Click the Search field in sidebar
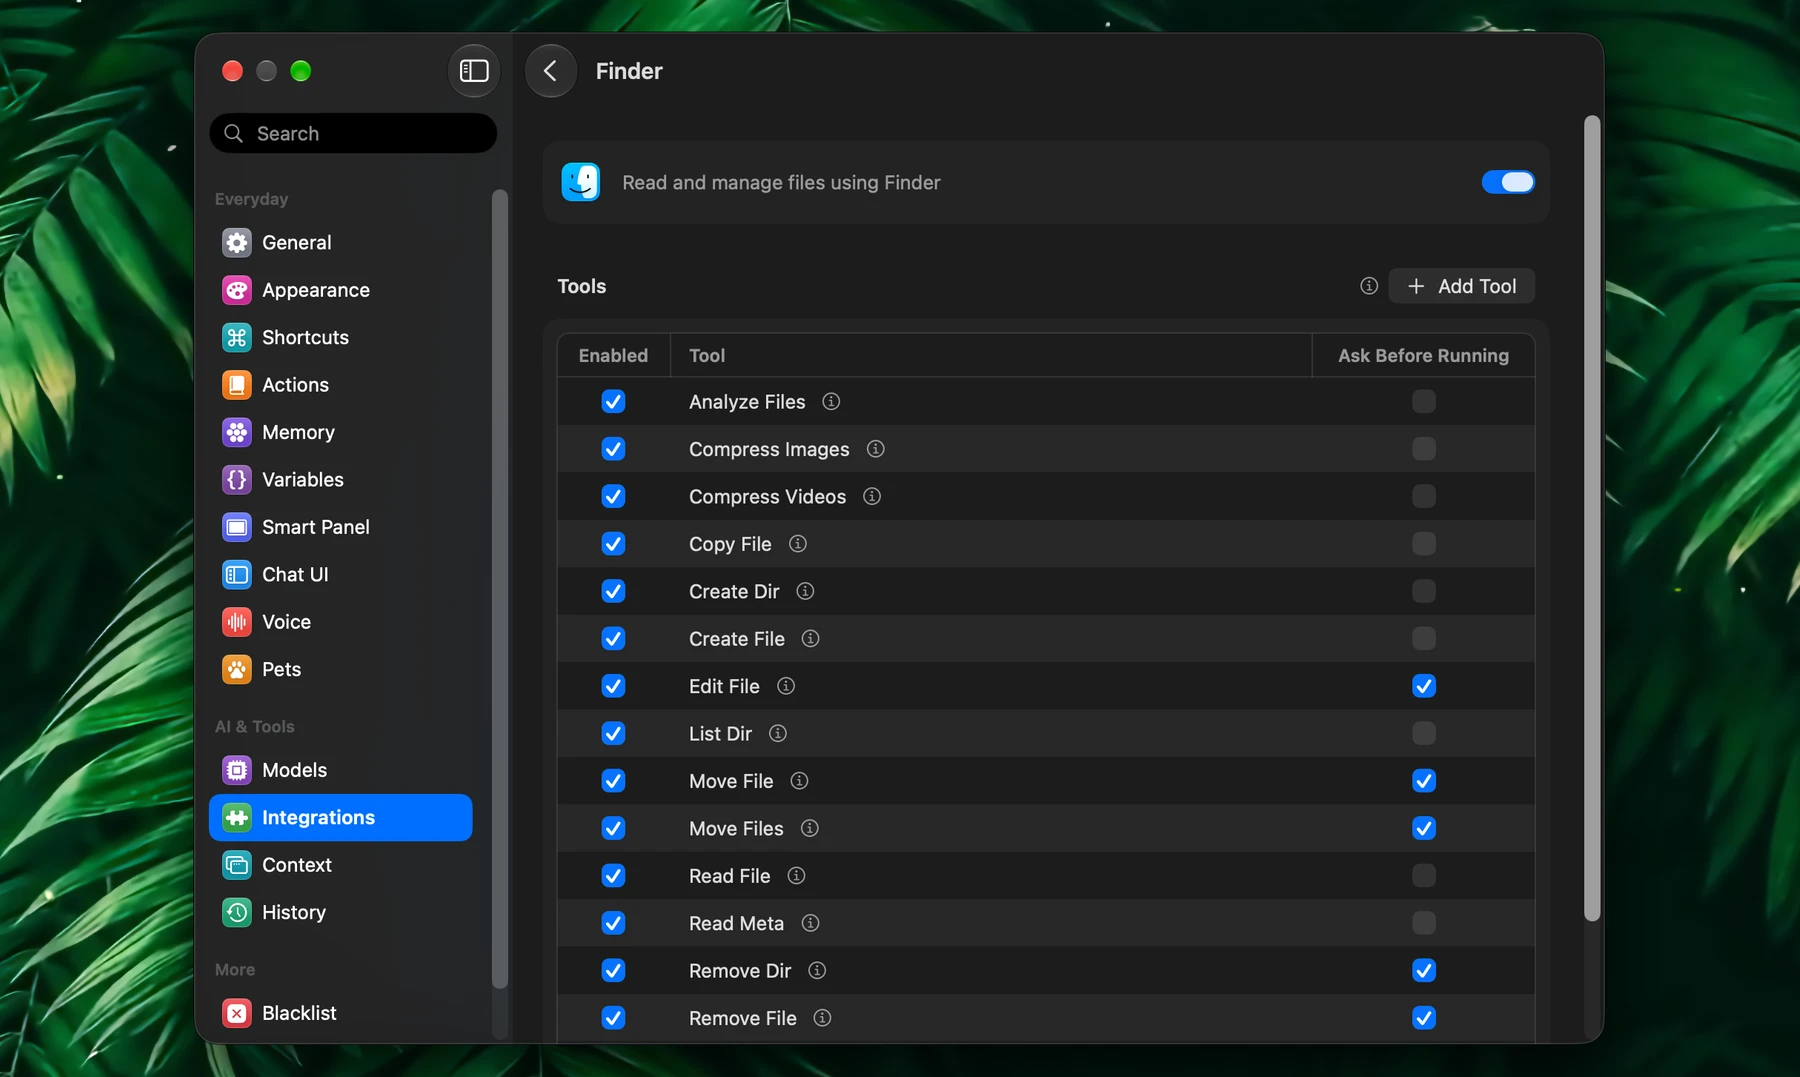The width and height of the screenshot is (1800, 1077). coord(353,133)
